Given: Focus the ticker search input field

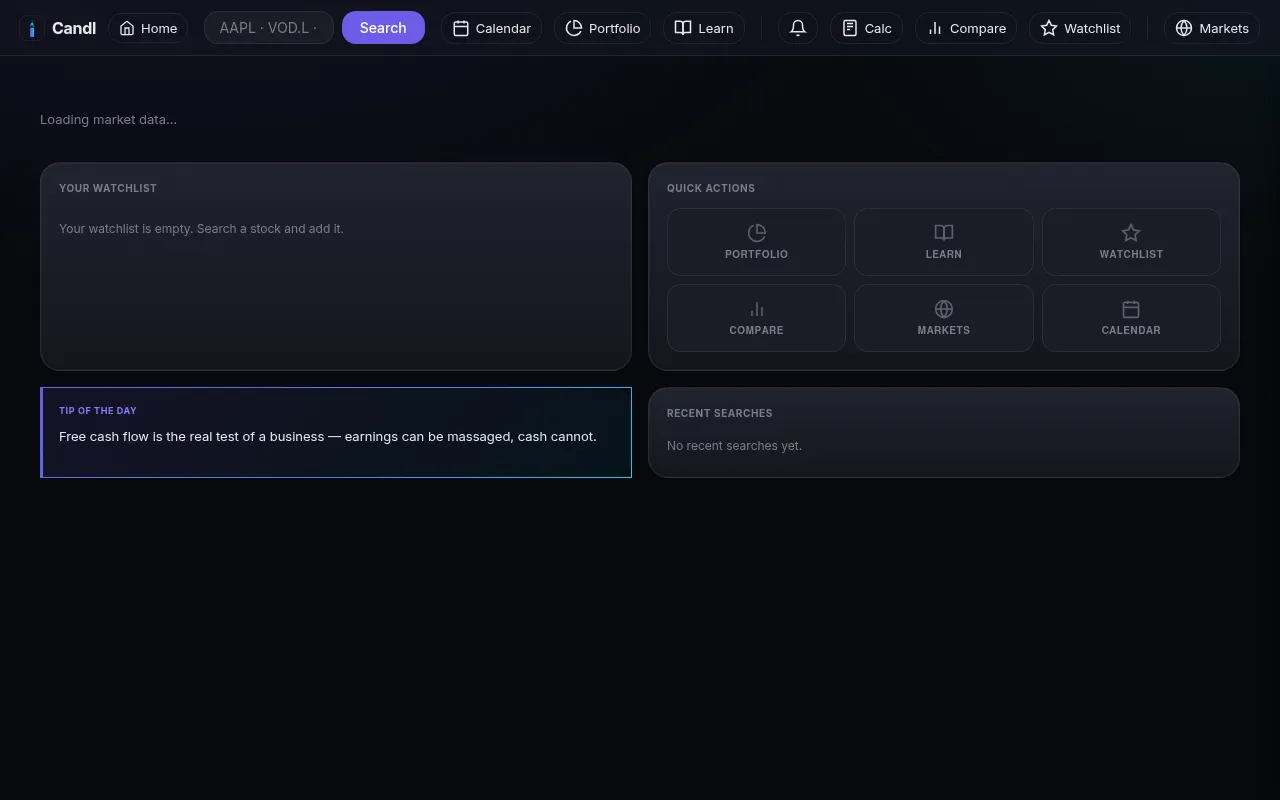Looking at the screenshot, I should tap(268, 28).
